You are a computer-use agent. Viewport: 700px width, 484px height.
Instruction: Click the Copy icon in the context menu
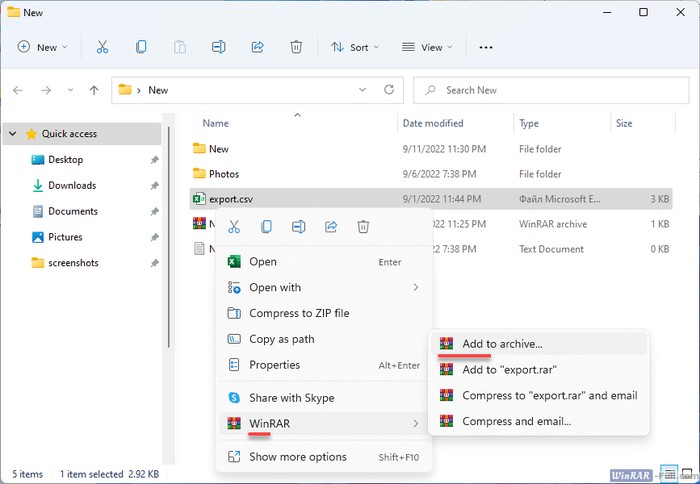[266, 227]
